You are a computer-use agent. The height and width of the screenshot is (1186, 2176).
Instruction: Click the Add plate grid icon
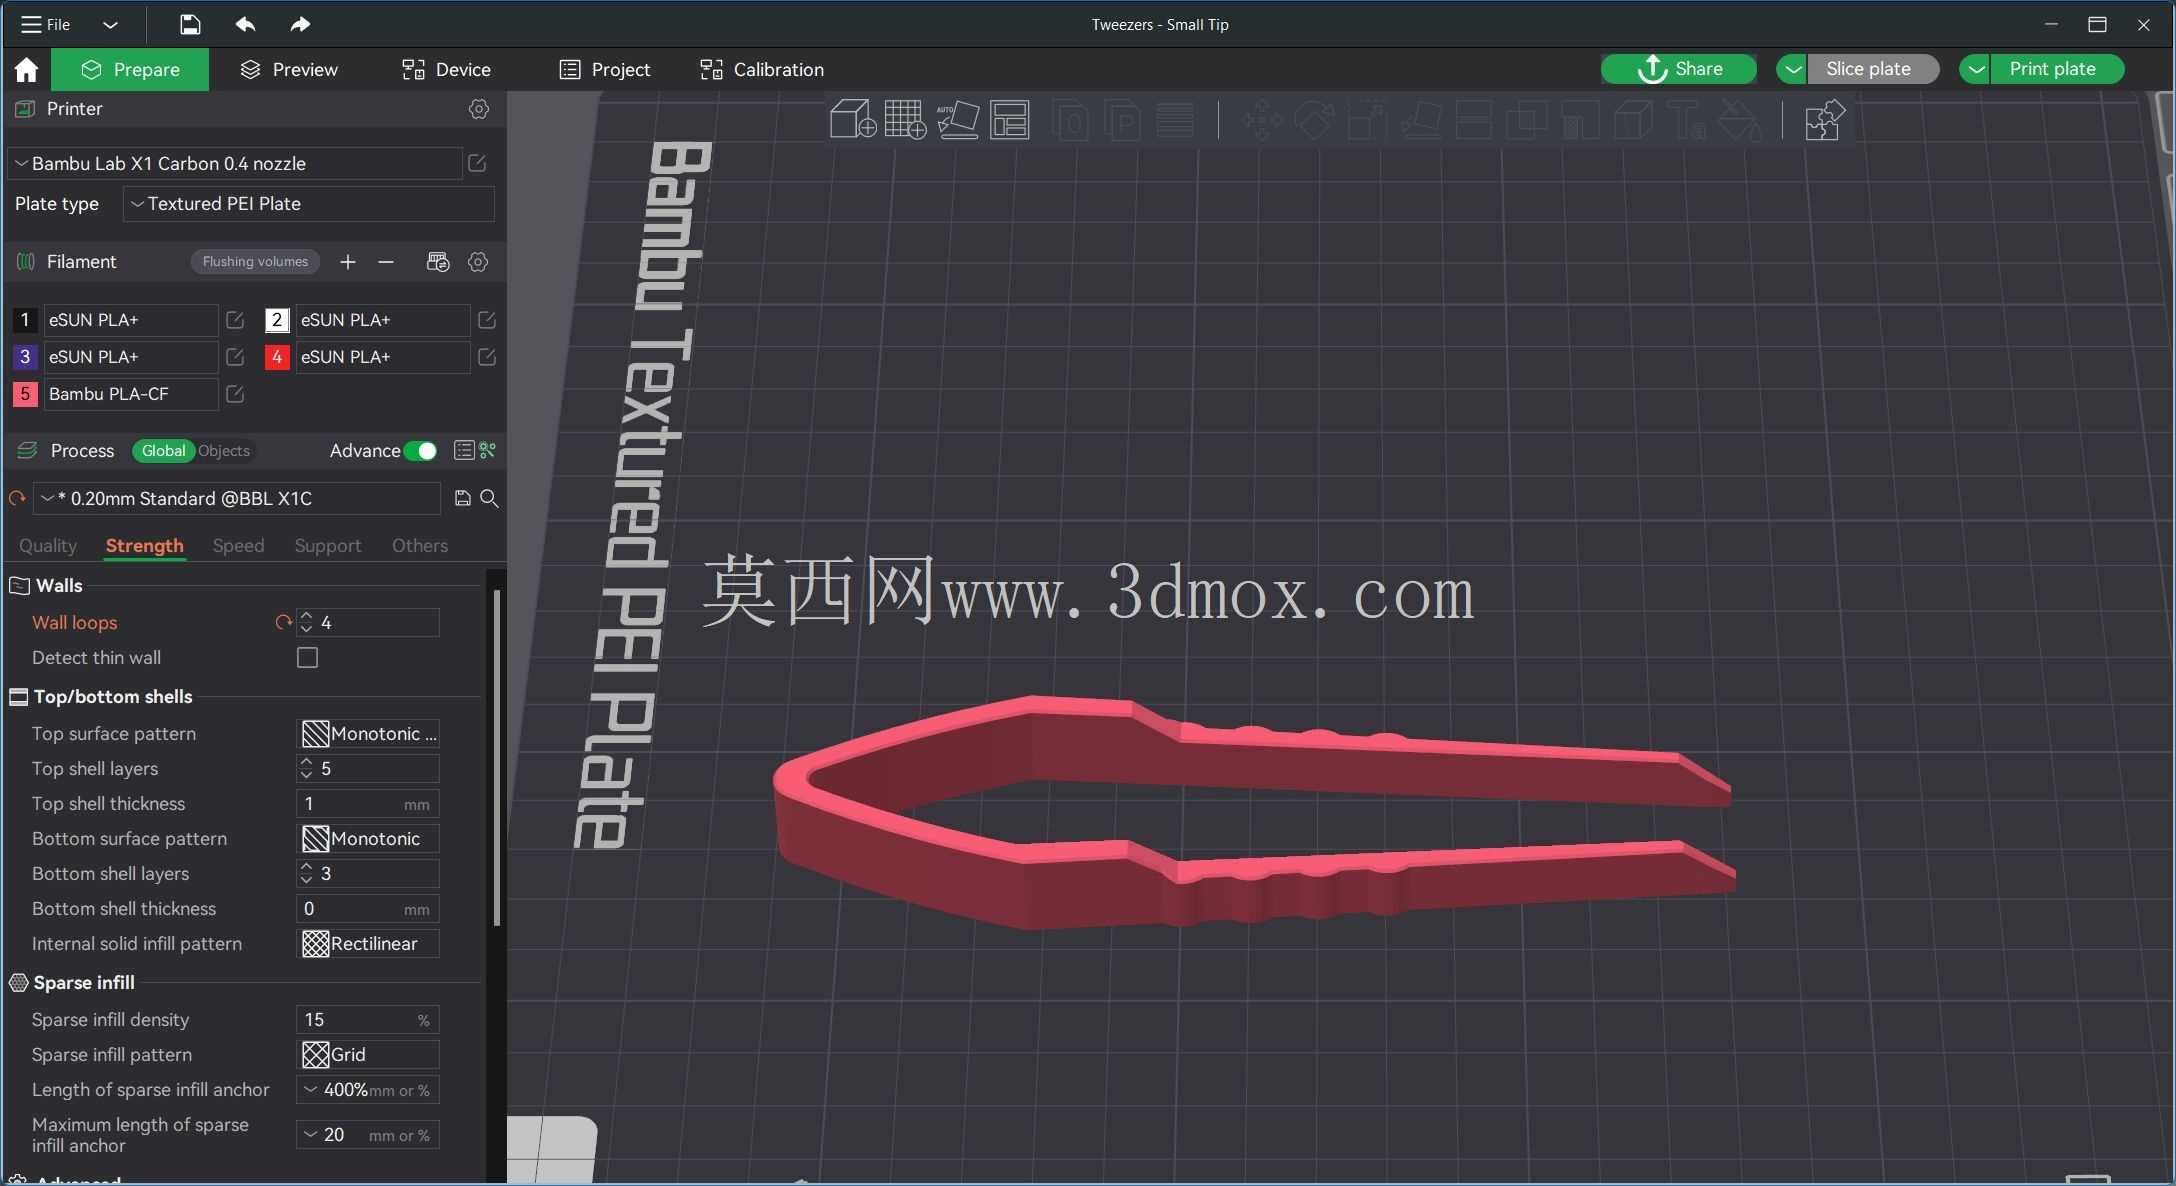tap(905, 120)
